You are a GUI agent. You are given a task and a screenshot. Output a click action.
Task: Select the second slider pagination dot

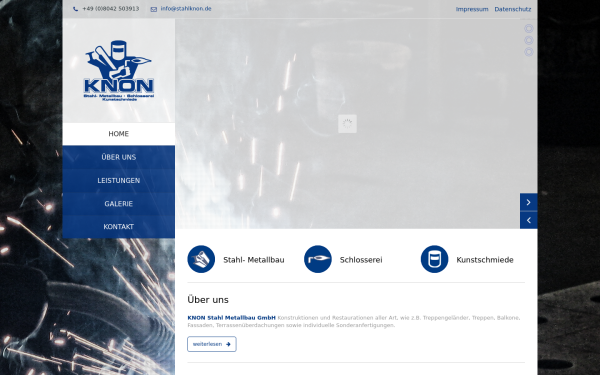528,40
